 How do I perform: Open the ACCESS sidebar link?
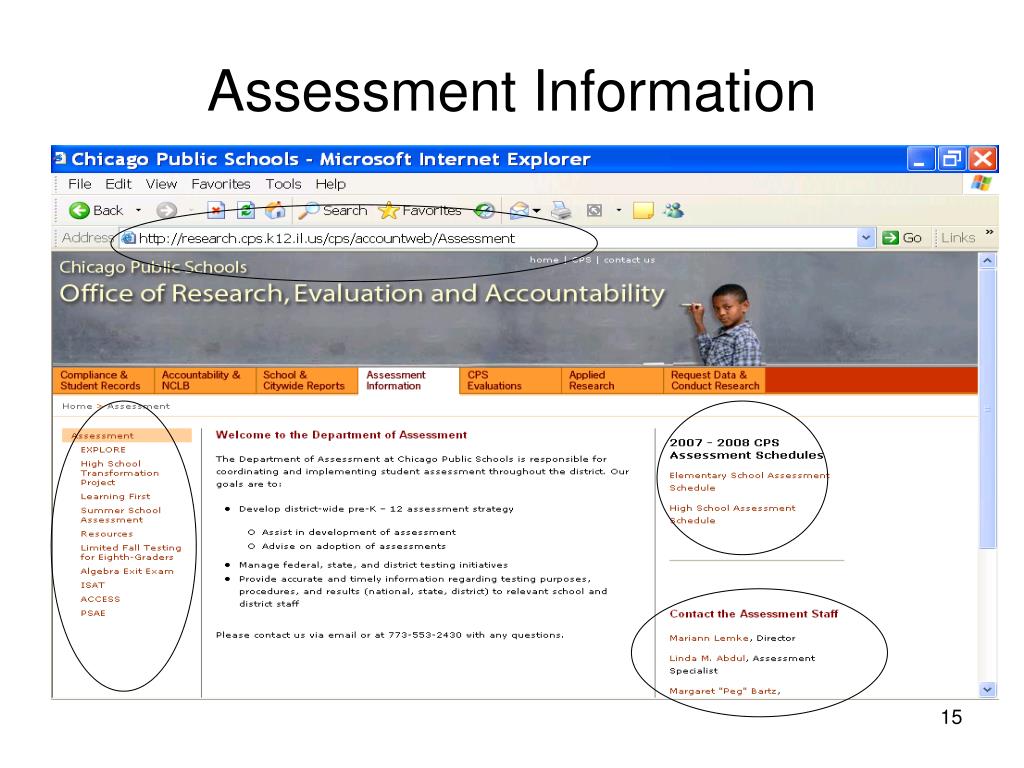tap(100, 599)
